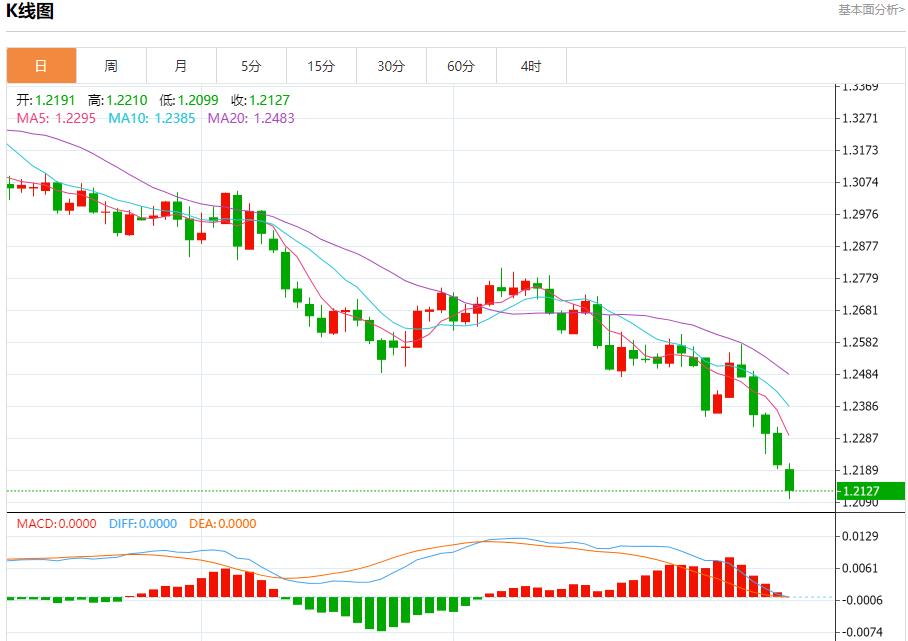Viewport: 908px width, 641px height.
Task: Open the 60分 timeframe tab
Action: pos(461,65)
